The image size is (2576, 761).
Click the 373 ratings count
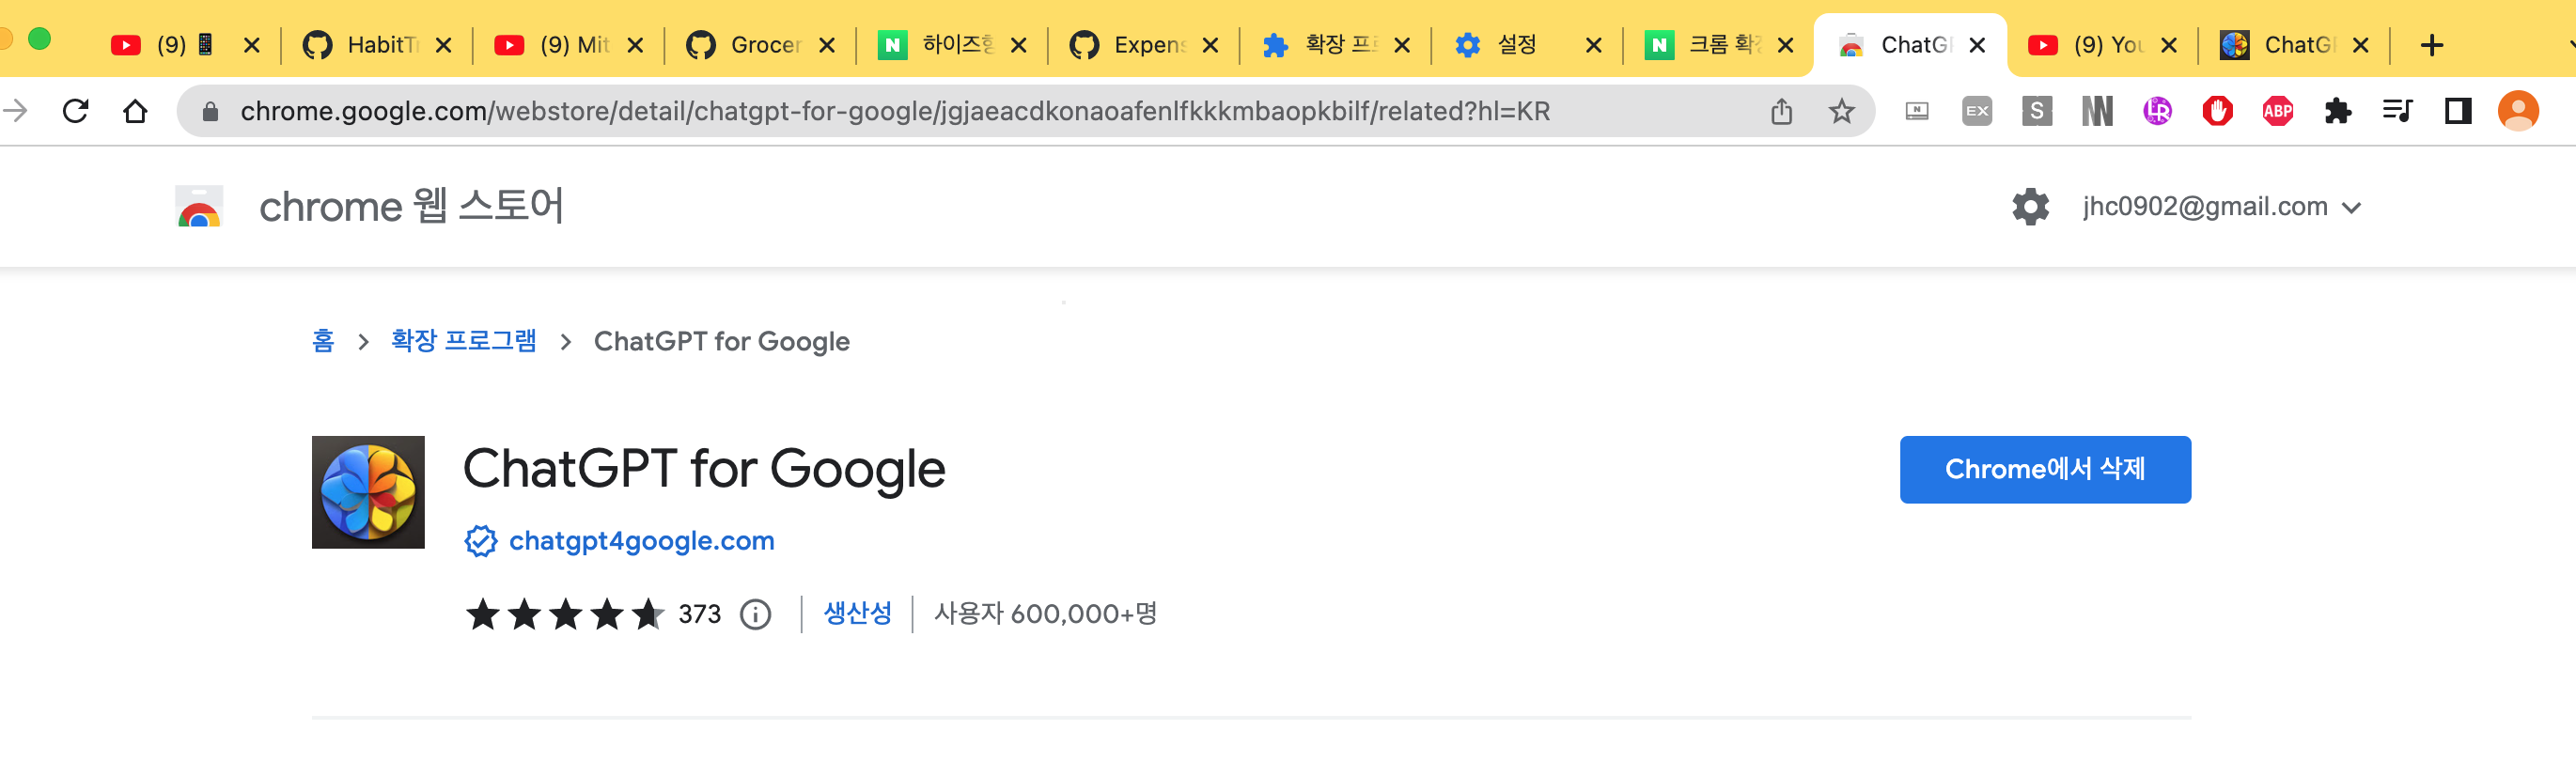[700, 614]
